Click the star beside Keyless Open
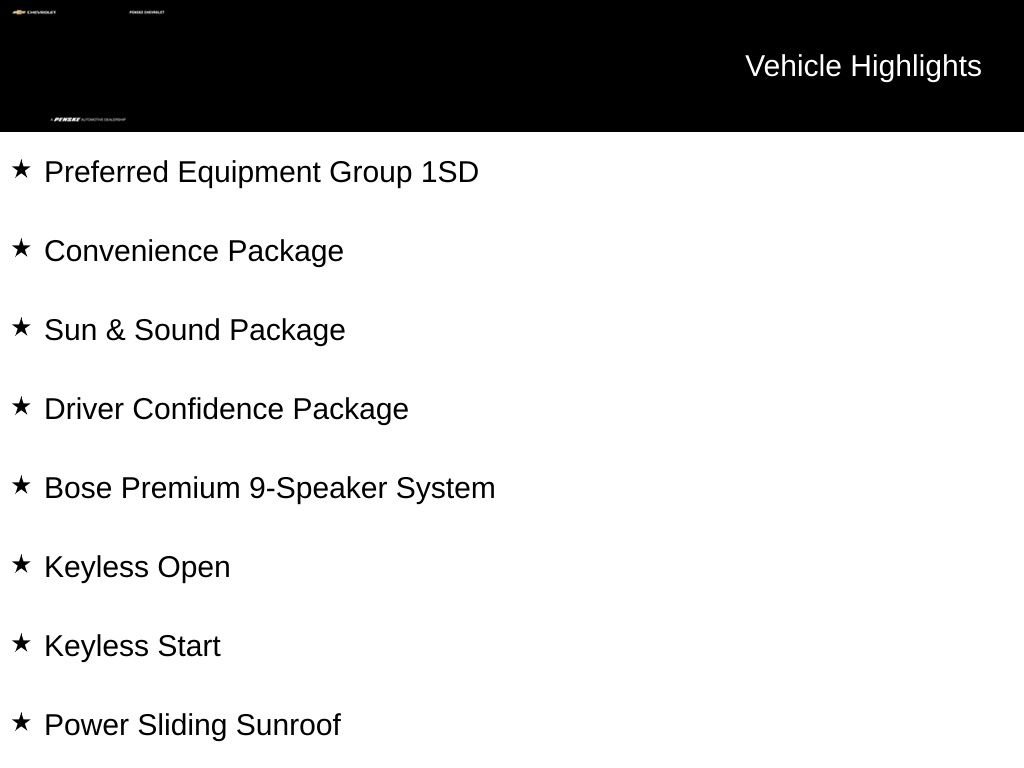 point(22,565)
